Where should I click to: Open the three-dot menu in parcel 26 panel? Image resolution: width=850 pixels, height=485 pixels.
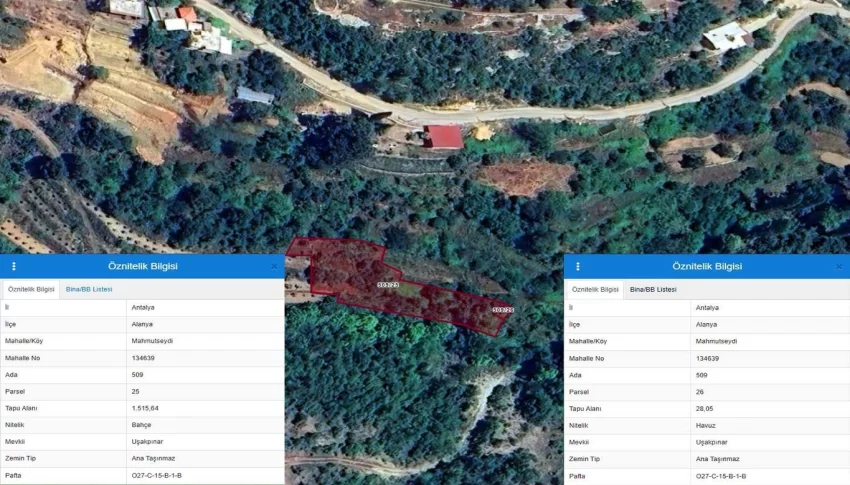pos(578,266)
